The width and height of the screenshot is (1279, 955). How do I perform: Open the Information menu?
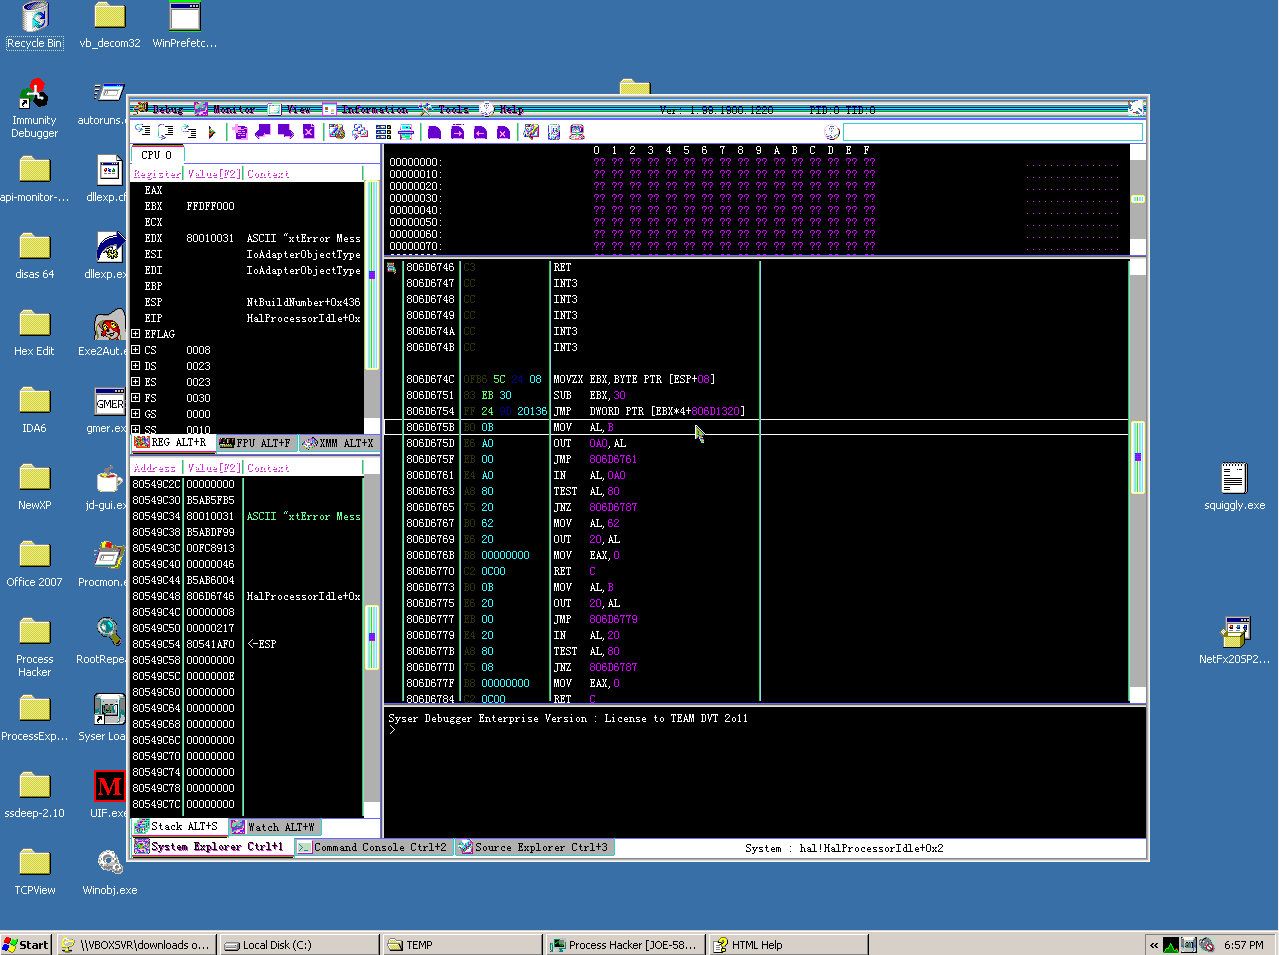pyautogui.click(x=366, y=109)
